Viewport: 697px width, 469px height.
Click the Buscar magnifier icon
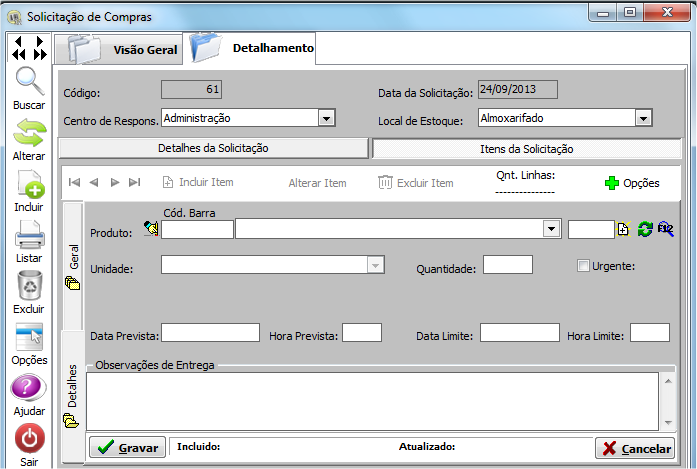pyautogui.click(x=28, y=82)
